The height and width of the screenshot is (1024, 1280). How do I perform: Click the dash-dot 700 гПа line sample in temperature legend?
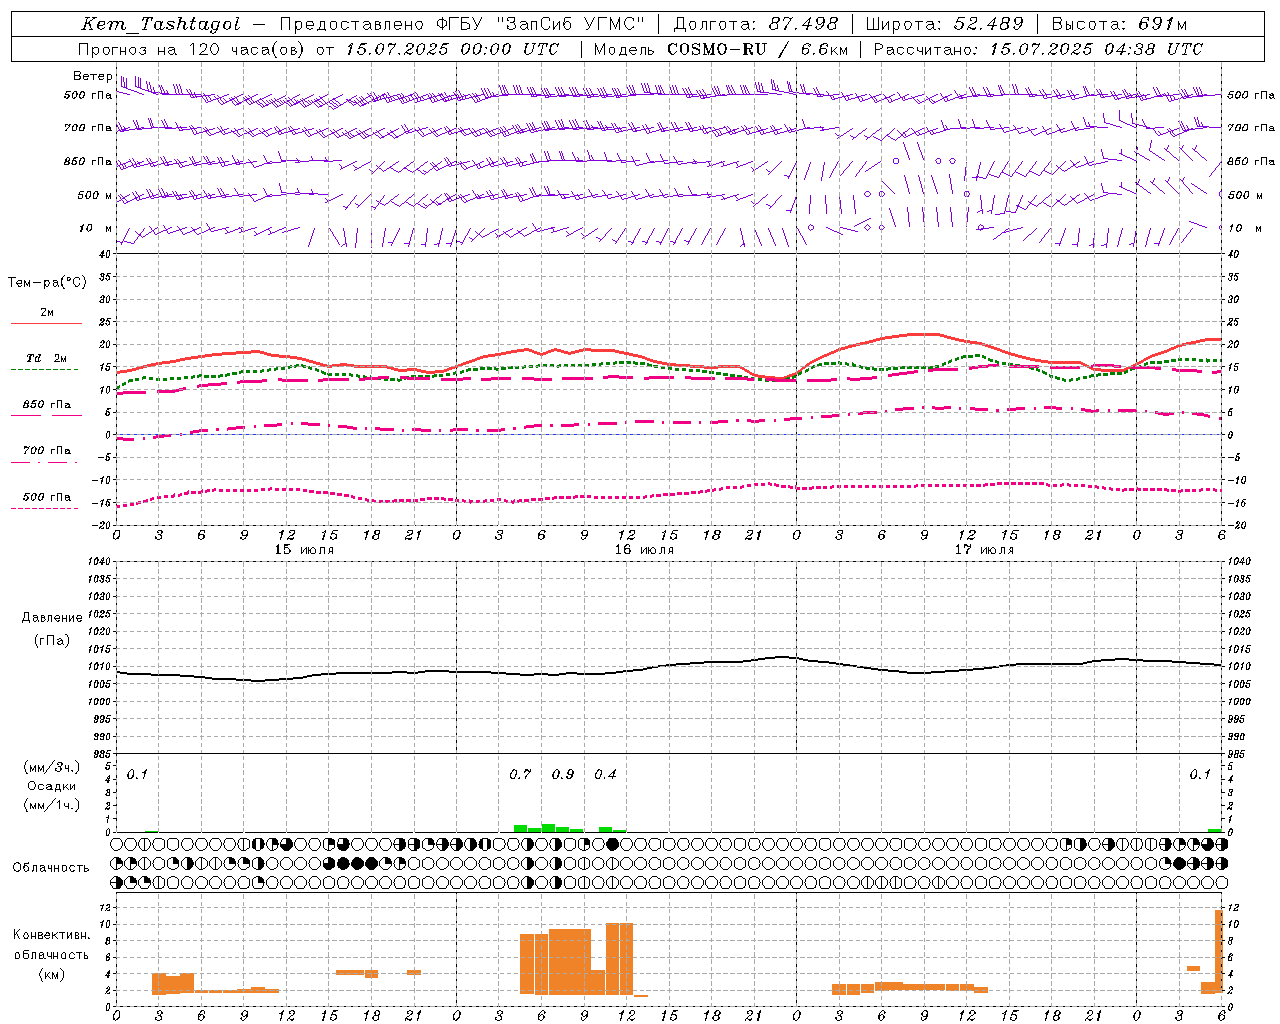click(44, 462)
